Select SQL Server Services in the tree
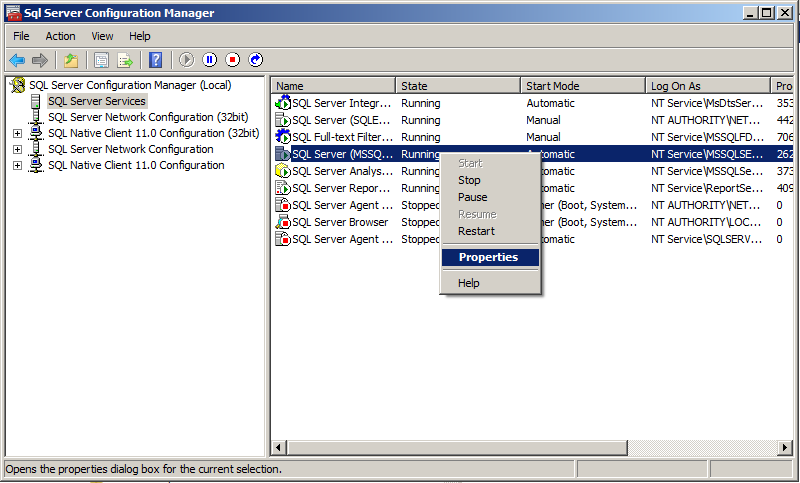 [x=96, y=101]
